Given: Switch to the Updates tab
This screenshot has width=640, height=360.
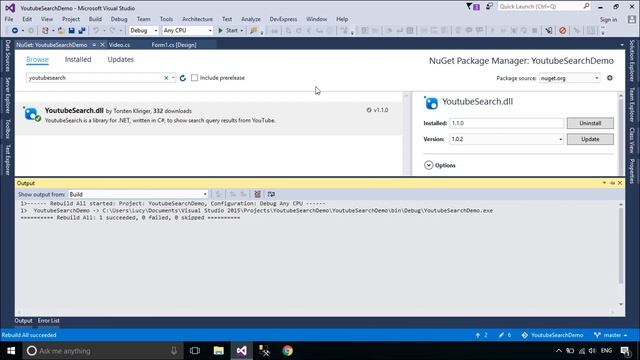Looking at the screenshot, I should click(x=120, y=60).
